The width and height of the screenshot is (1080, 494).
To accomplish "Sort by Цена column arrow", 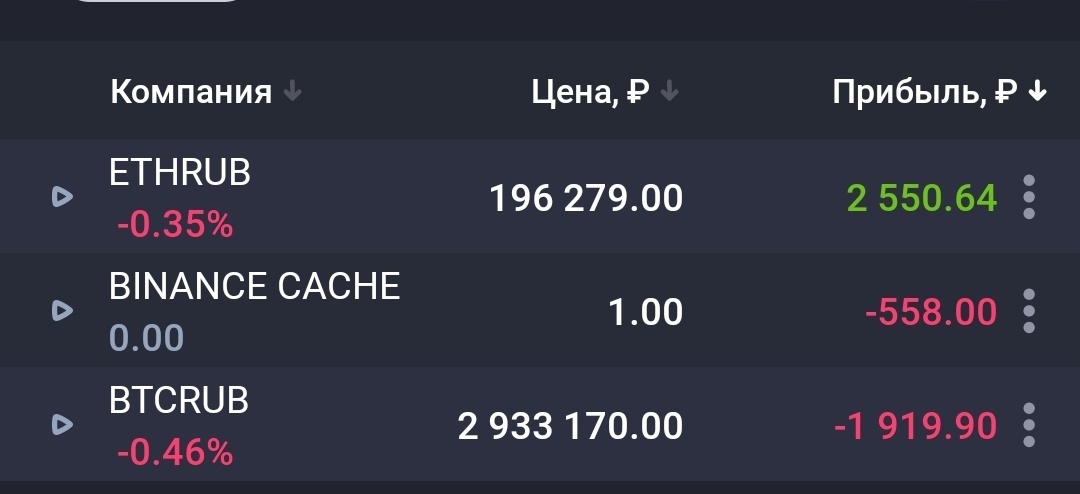I will tap(669, 92).
